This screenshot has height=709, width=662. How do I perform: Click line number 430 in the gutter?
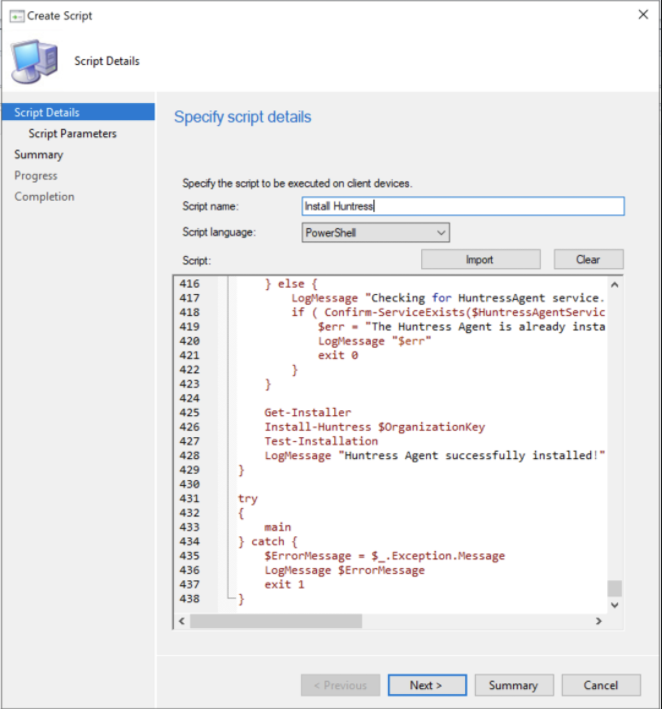click(189, 484)
